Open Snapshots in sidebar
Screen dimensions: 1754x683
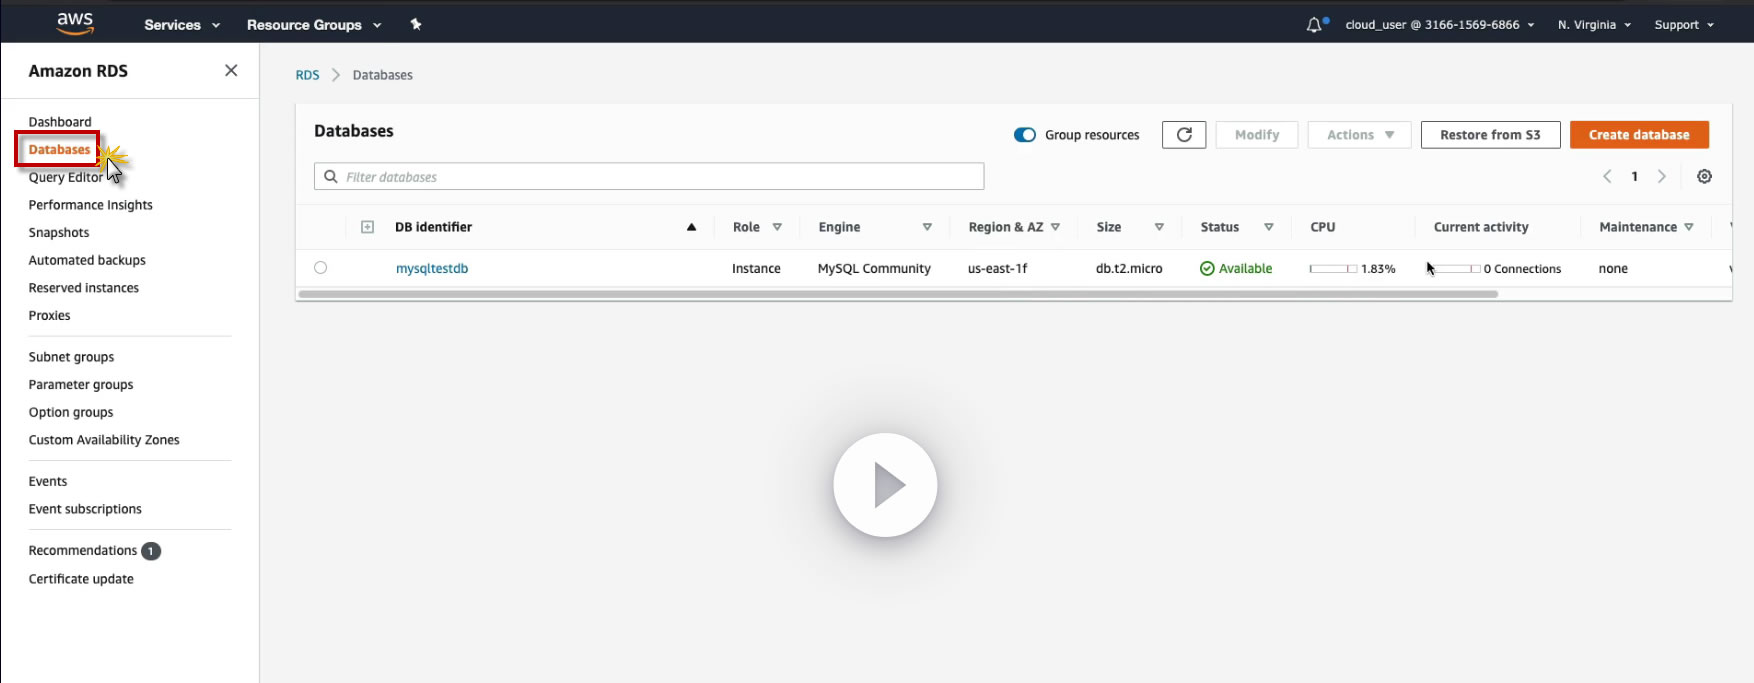pyautogui.click(x=59, y=233)
